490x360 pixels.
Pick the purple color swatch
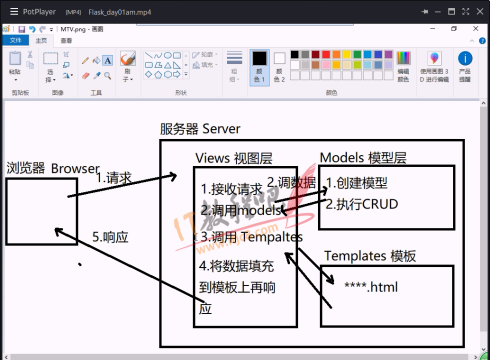(389, 54)
